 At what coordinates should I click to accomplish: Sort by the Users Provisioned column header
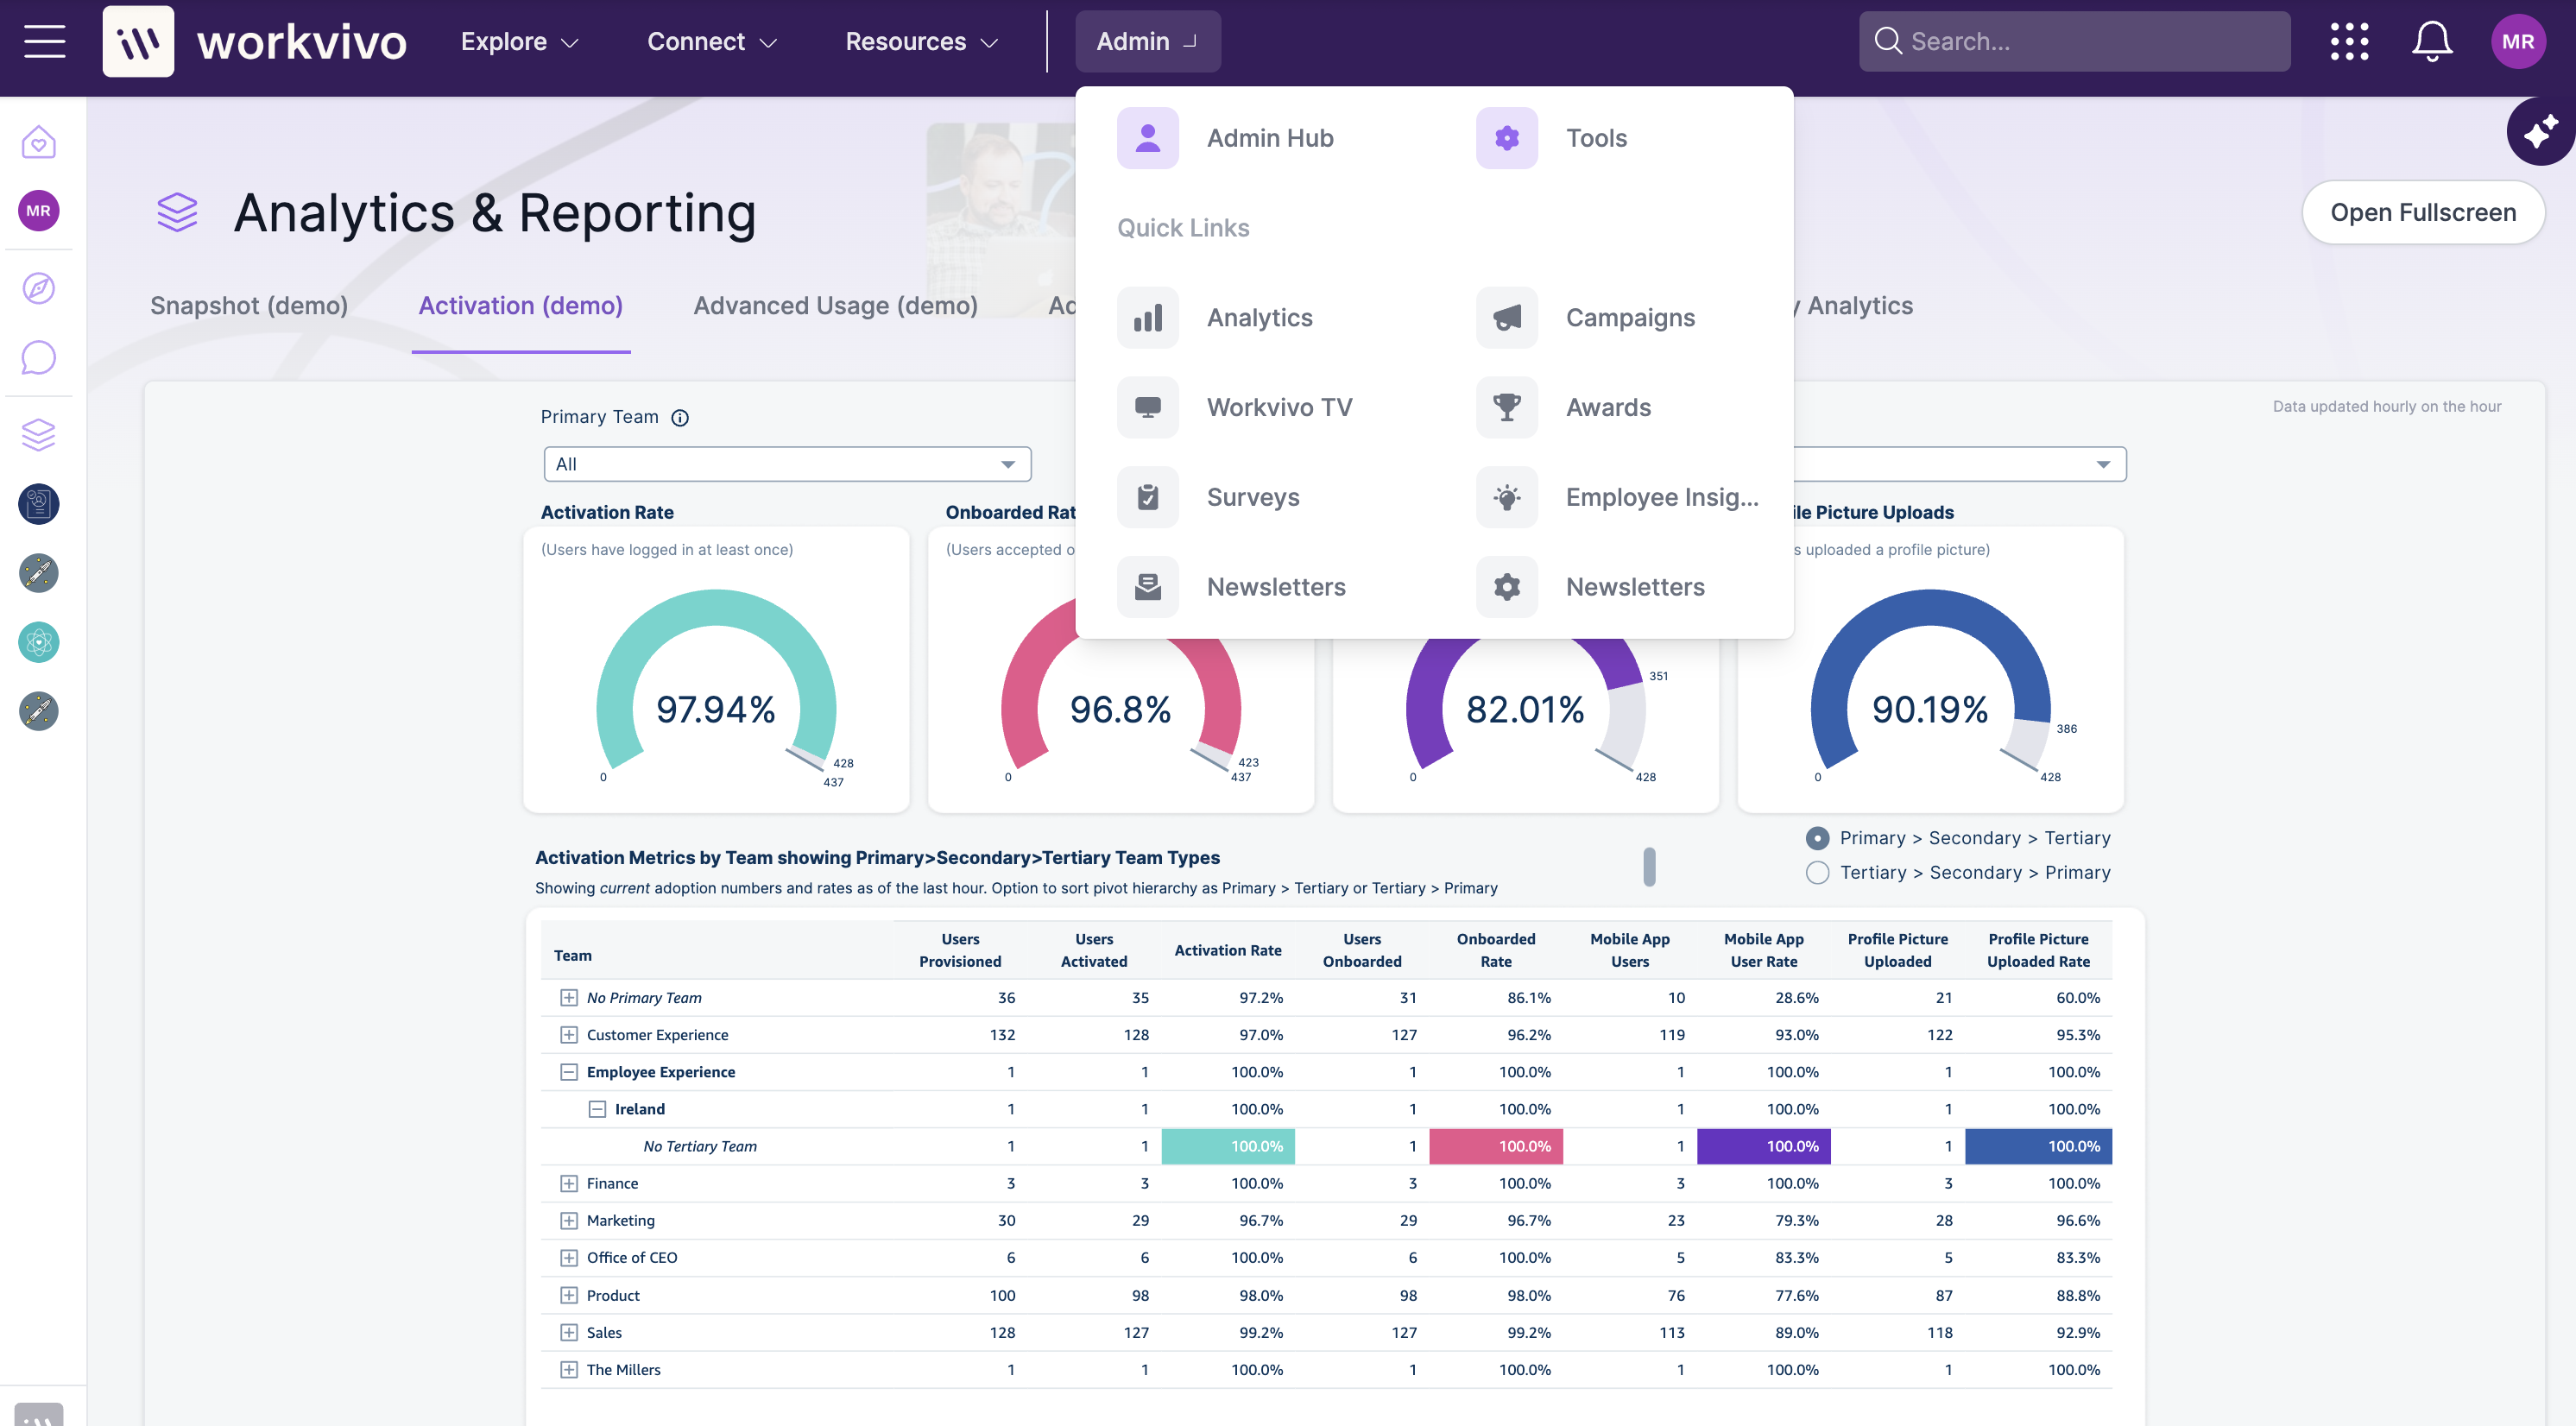click(960, 950)
